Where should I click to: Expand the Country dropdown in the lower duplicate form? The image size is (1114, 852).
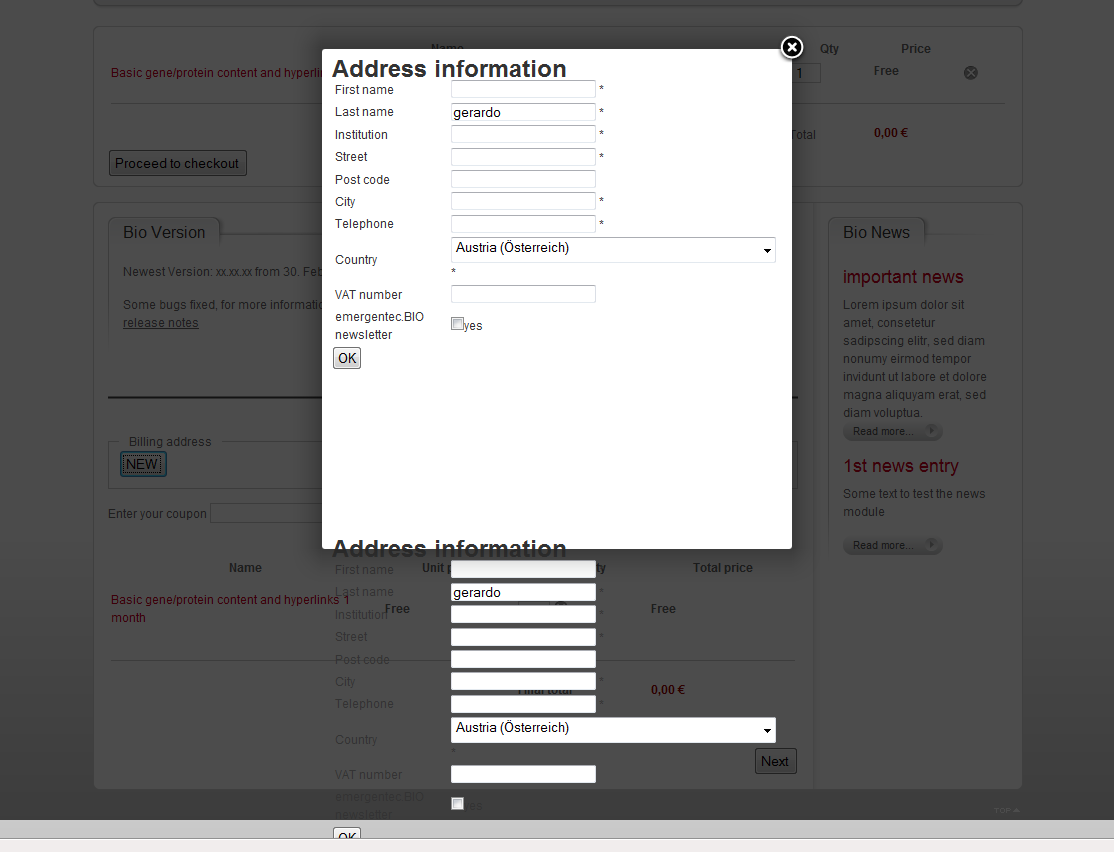coord(613,730)
